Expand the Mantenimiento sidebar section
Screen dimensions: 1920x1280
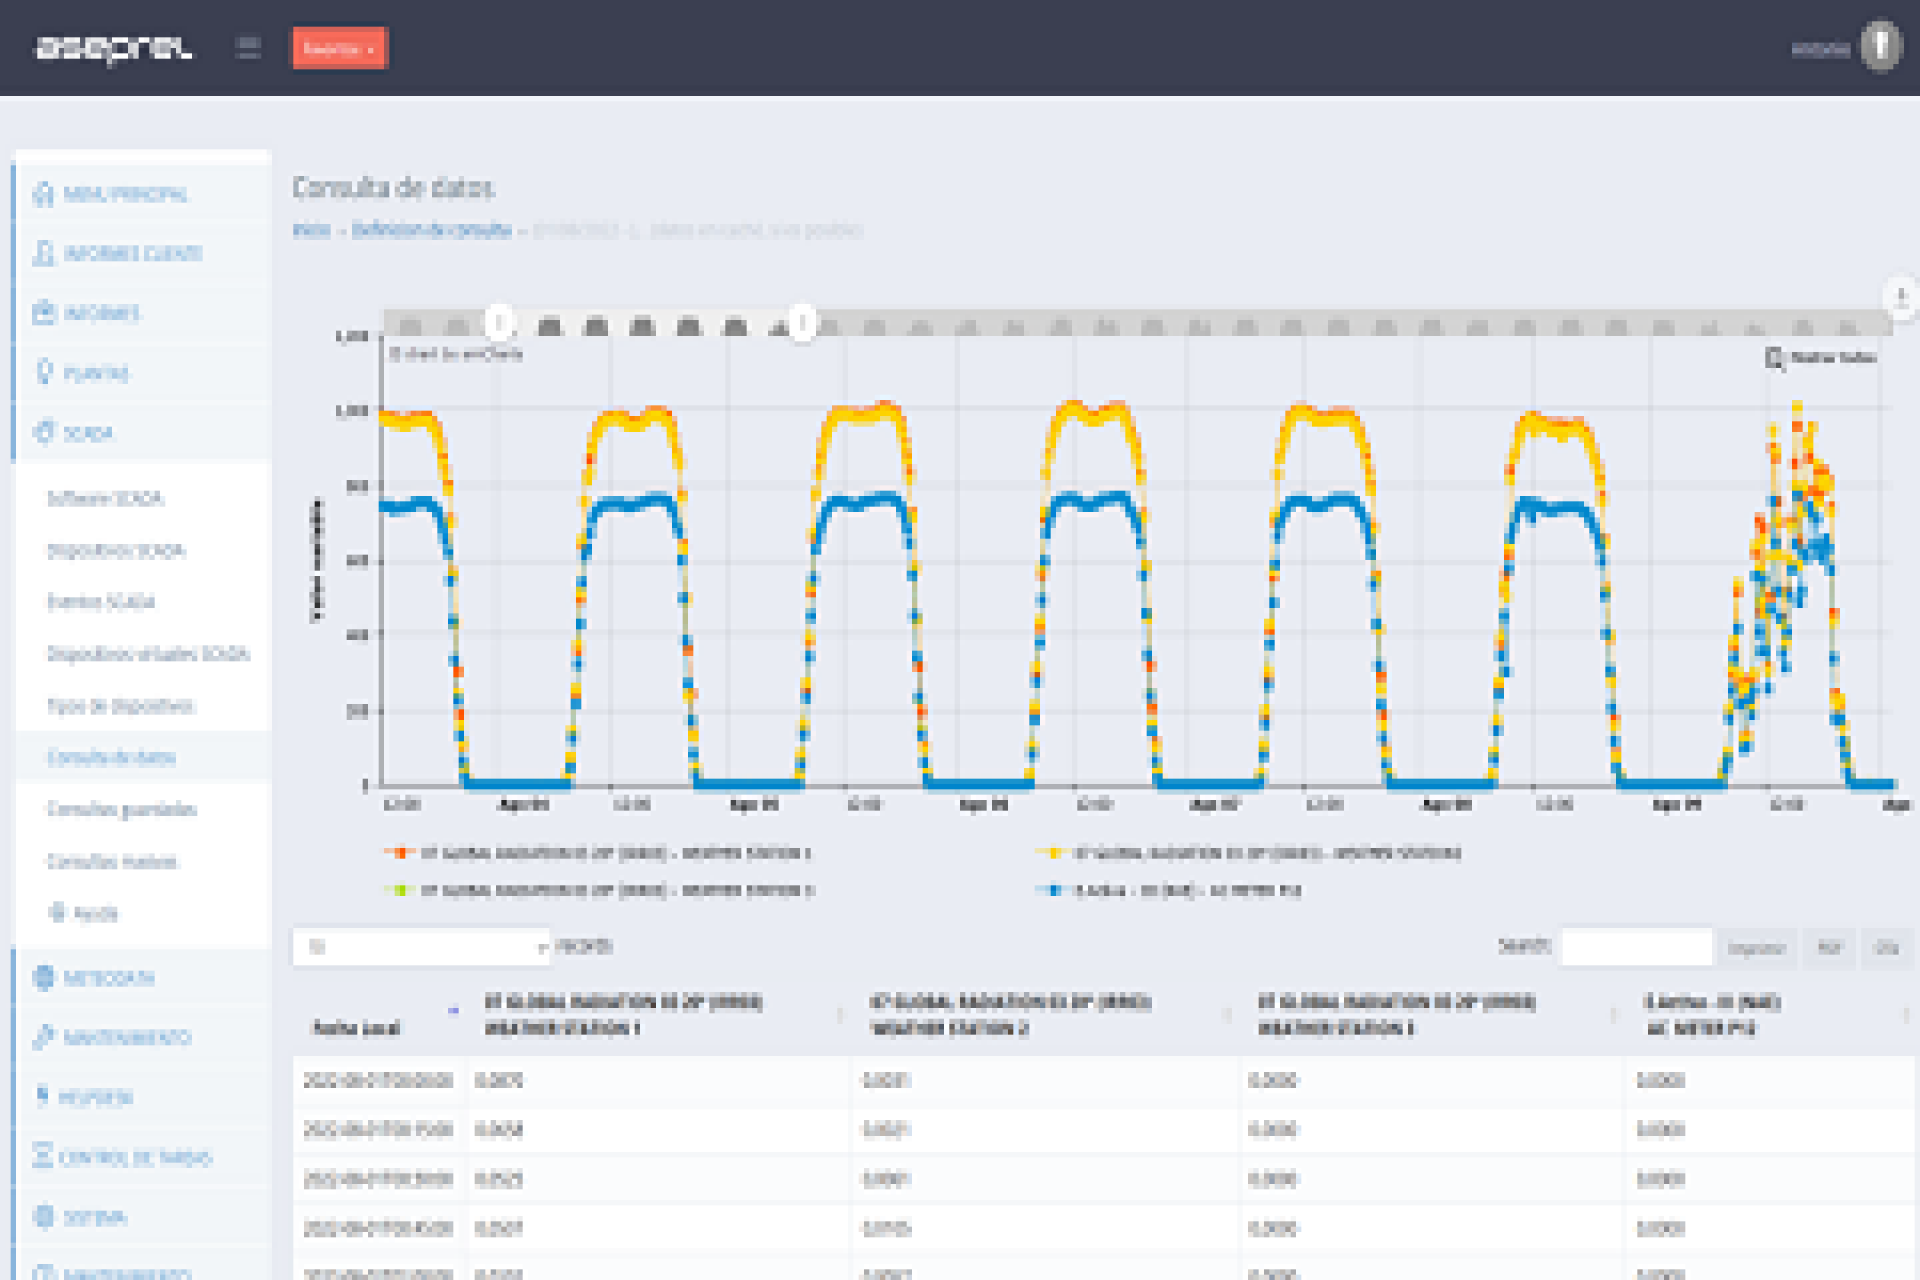127,1037
